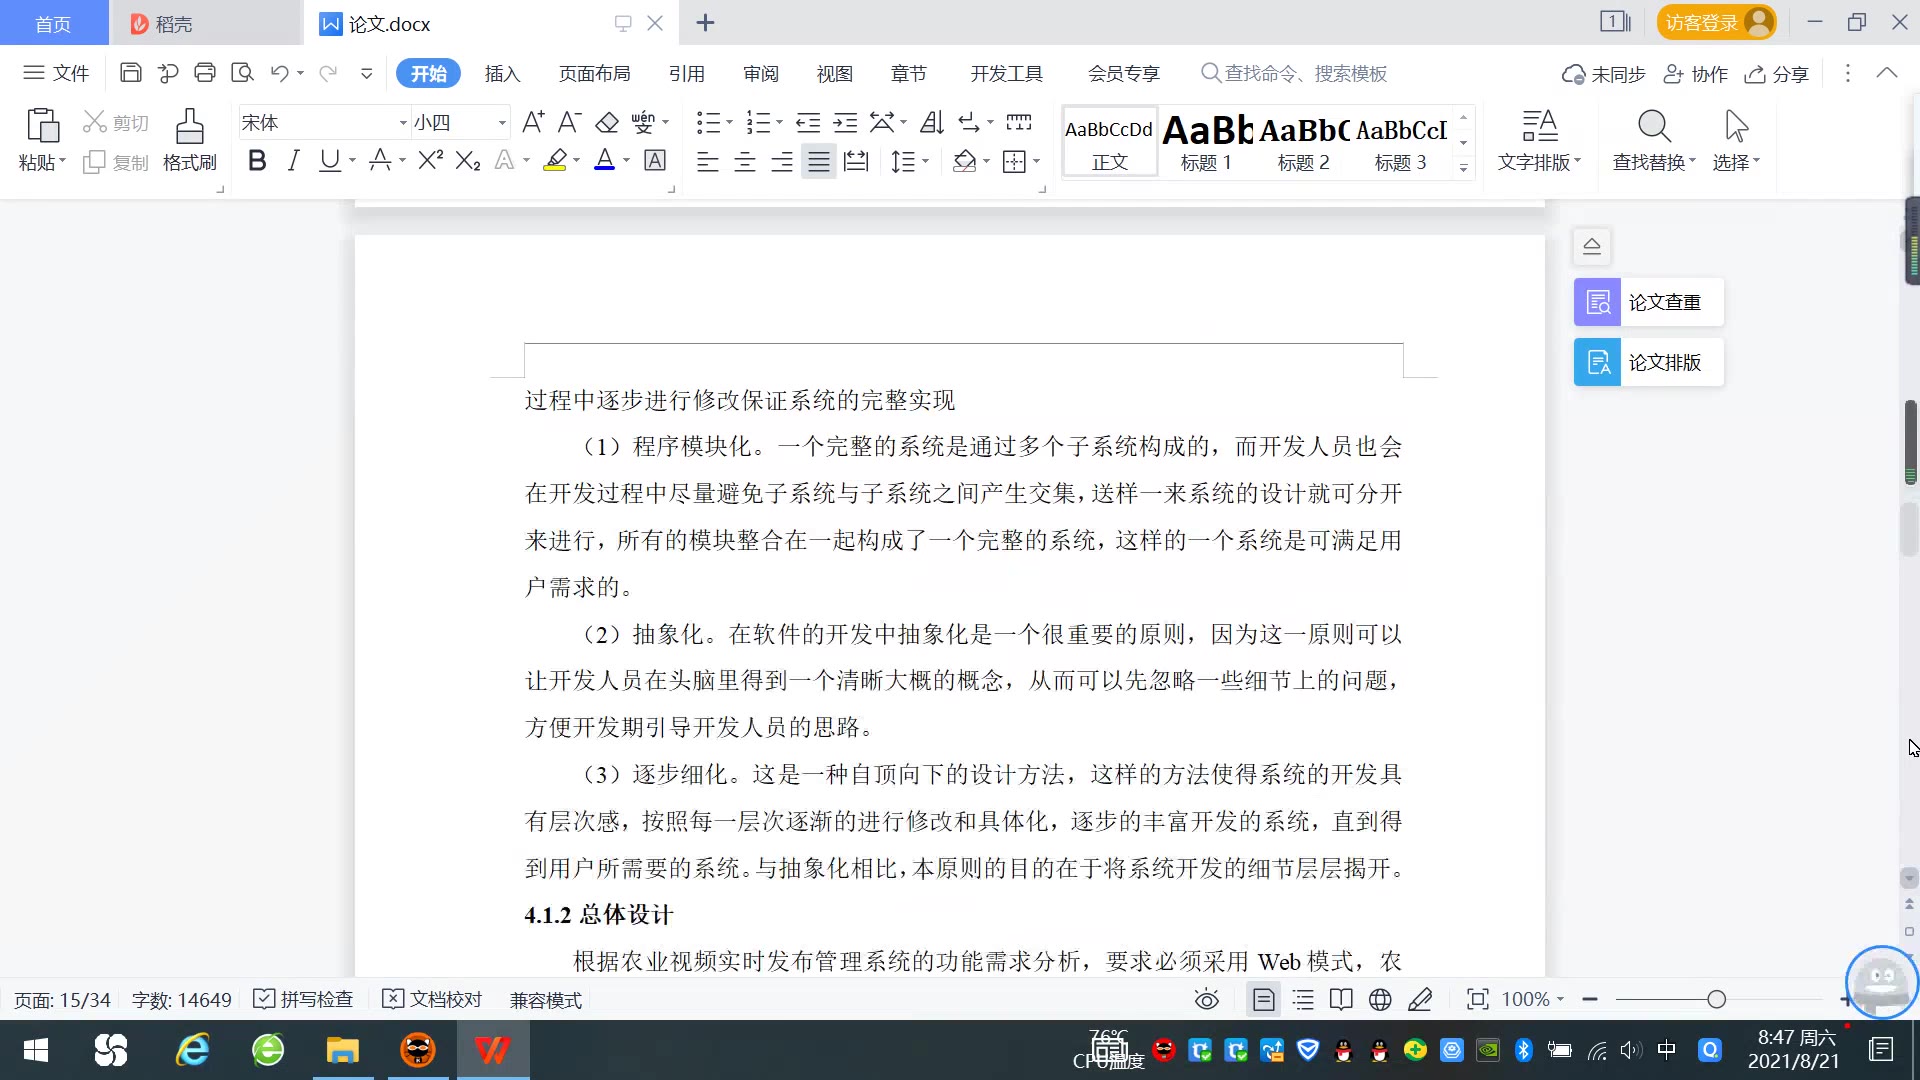Open the font size dropdown
The height and width of the screenshot is (1080, 1920).
pos(502,123)
